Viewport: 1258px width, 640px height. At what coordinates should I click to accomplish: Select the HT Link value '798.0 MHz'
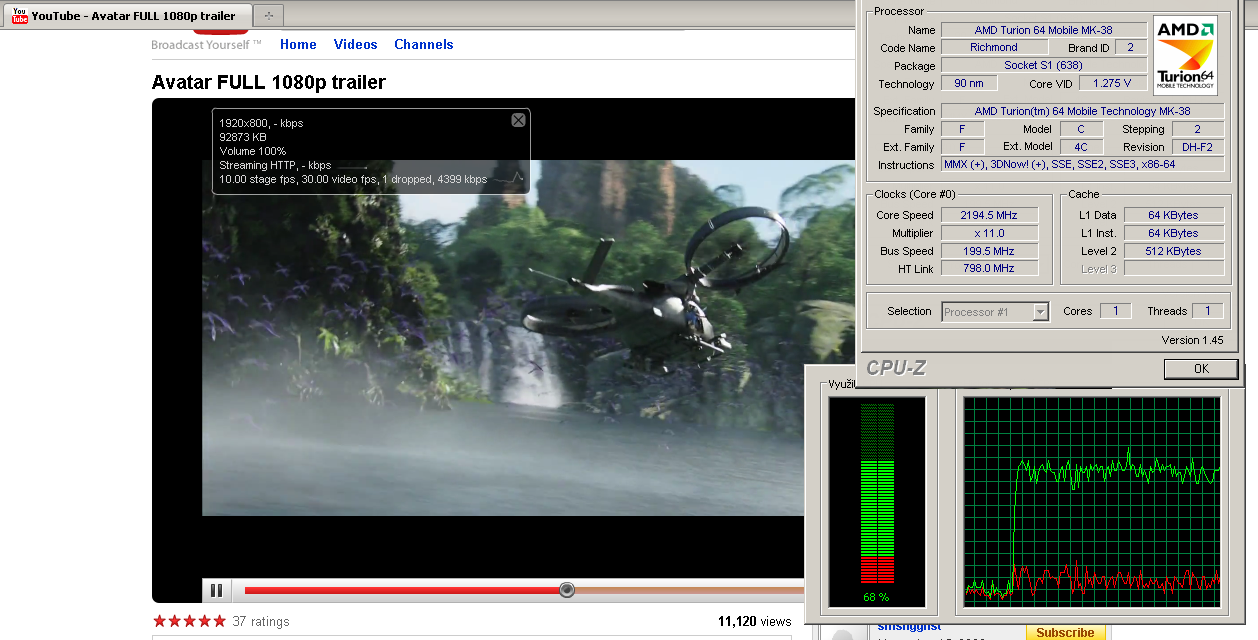(x=989, y=268)
